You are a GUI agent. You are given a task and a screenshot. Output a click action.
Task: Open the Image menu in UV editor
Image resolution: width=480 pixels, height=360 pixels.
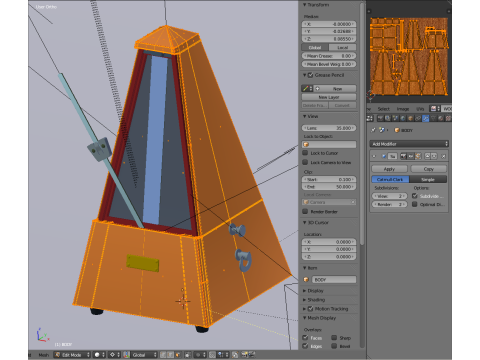pyautogui.click(x=403, y=109)
